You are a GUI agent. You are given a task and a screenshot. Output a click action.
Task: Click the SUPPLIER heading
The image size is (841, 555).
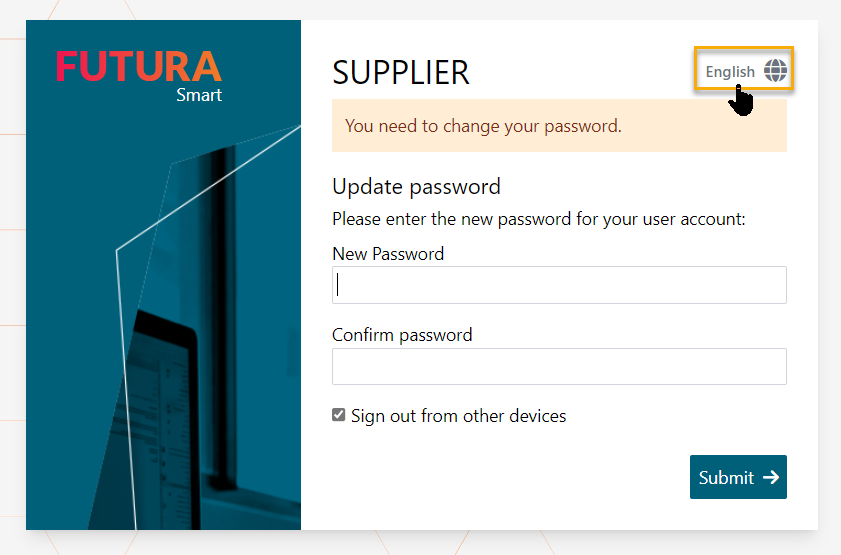point(400,72)
